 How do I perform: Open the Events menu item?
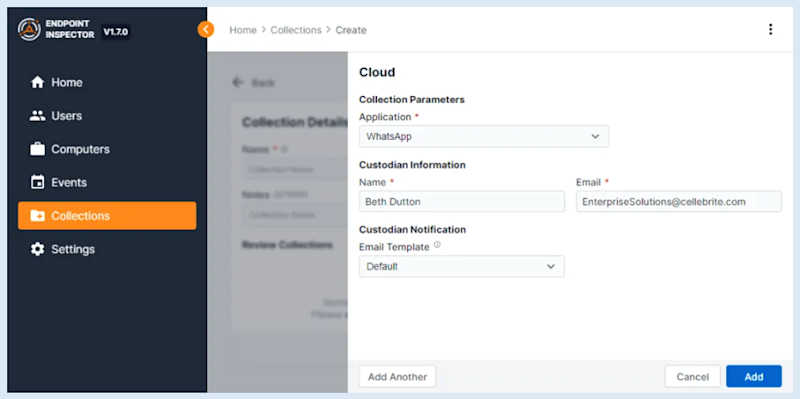point(107,182)
